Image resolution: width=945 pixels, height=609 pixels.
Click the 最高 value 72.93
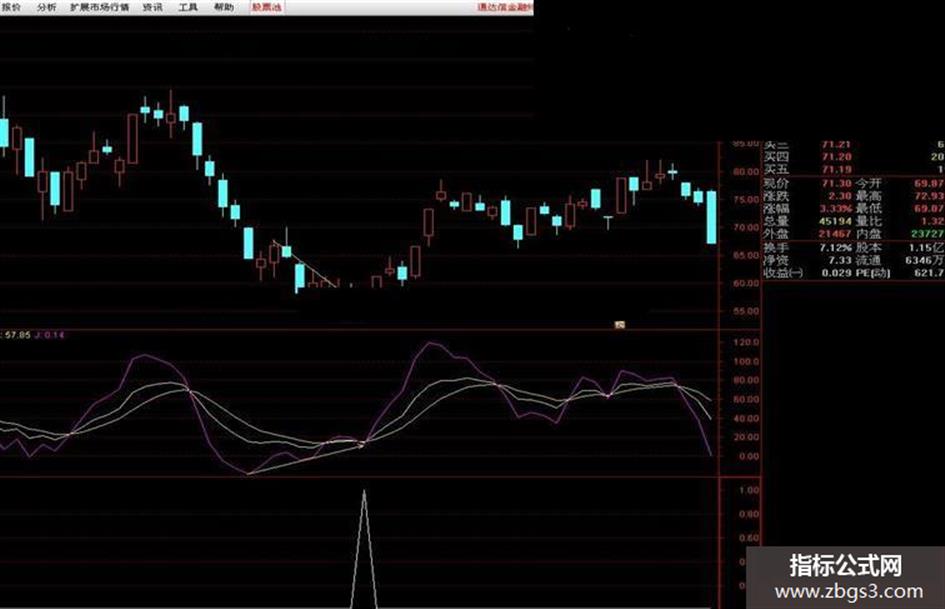click(929, 196)
